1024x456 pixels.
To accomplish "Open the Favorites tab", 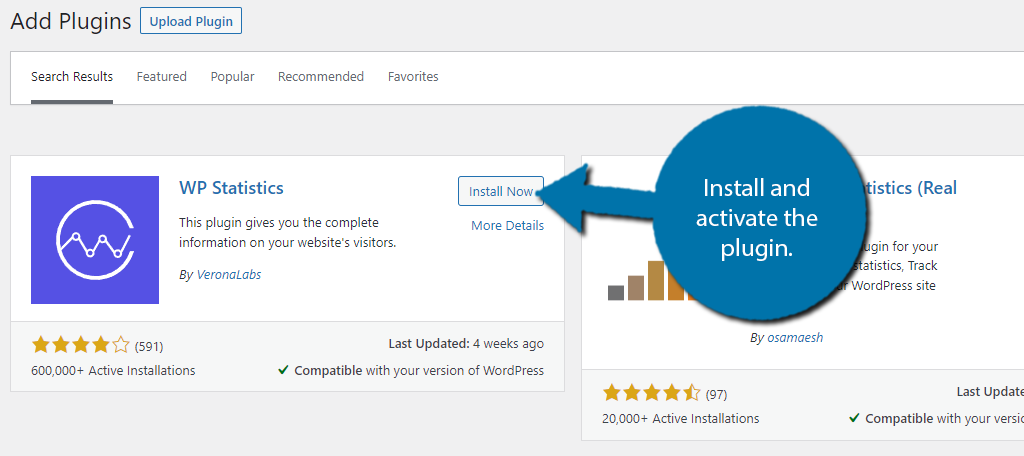I will click(x=413, y=76).
